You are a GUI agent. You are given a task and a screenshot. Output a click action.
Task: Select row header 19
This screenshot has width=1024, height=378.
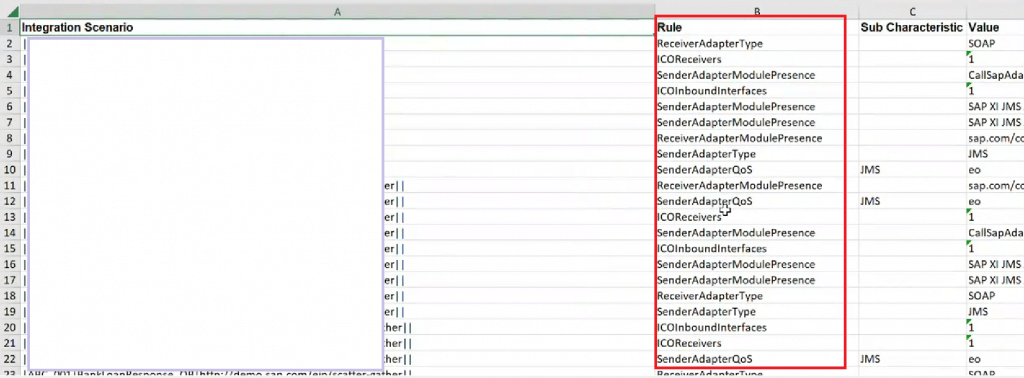[10, 311]
